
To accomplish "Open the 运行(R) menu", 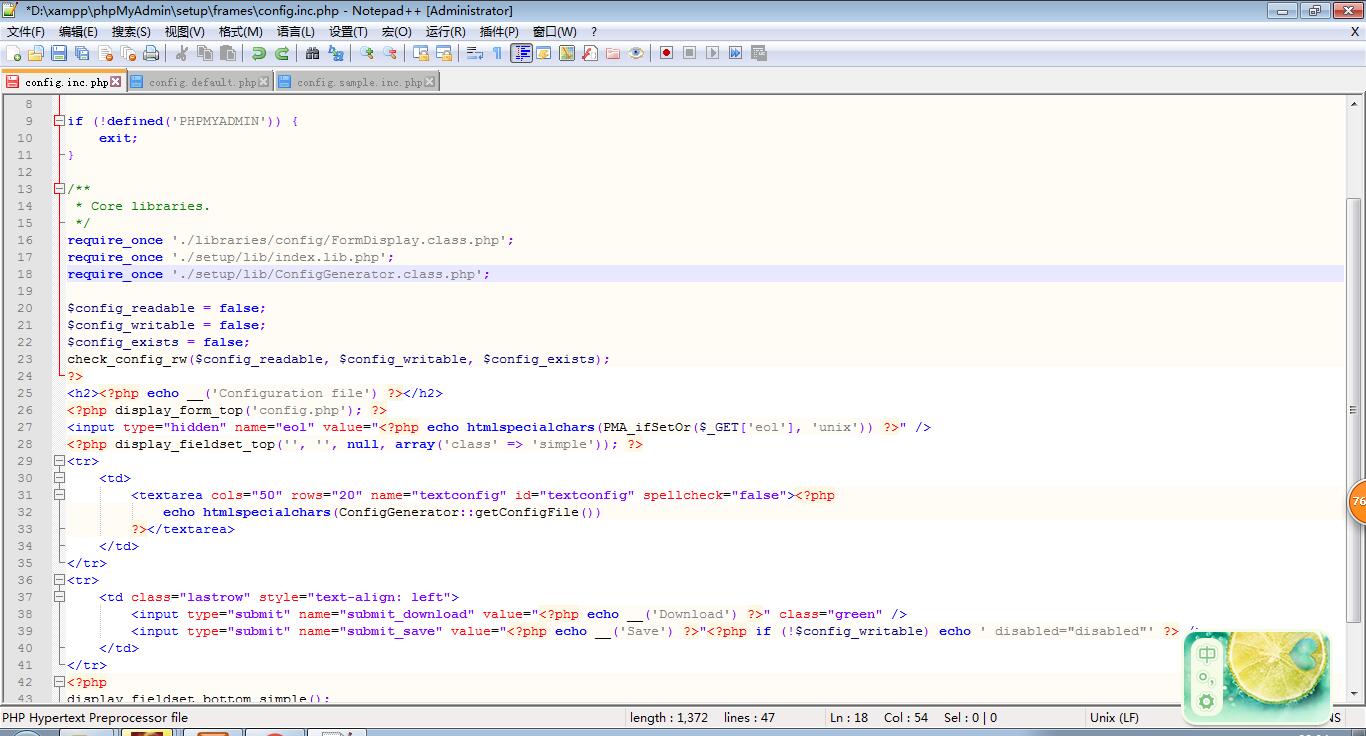I will pos(445,32).
